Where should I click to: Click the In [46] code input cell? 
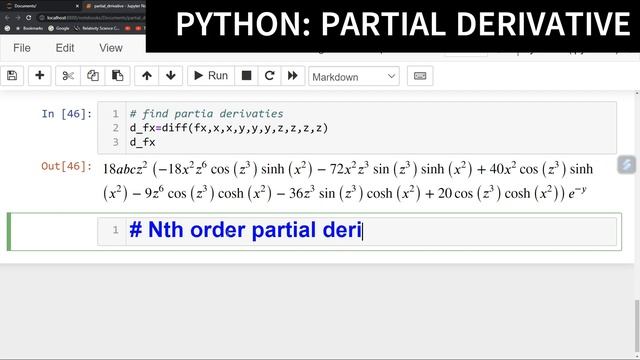coord(357,128)
